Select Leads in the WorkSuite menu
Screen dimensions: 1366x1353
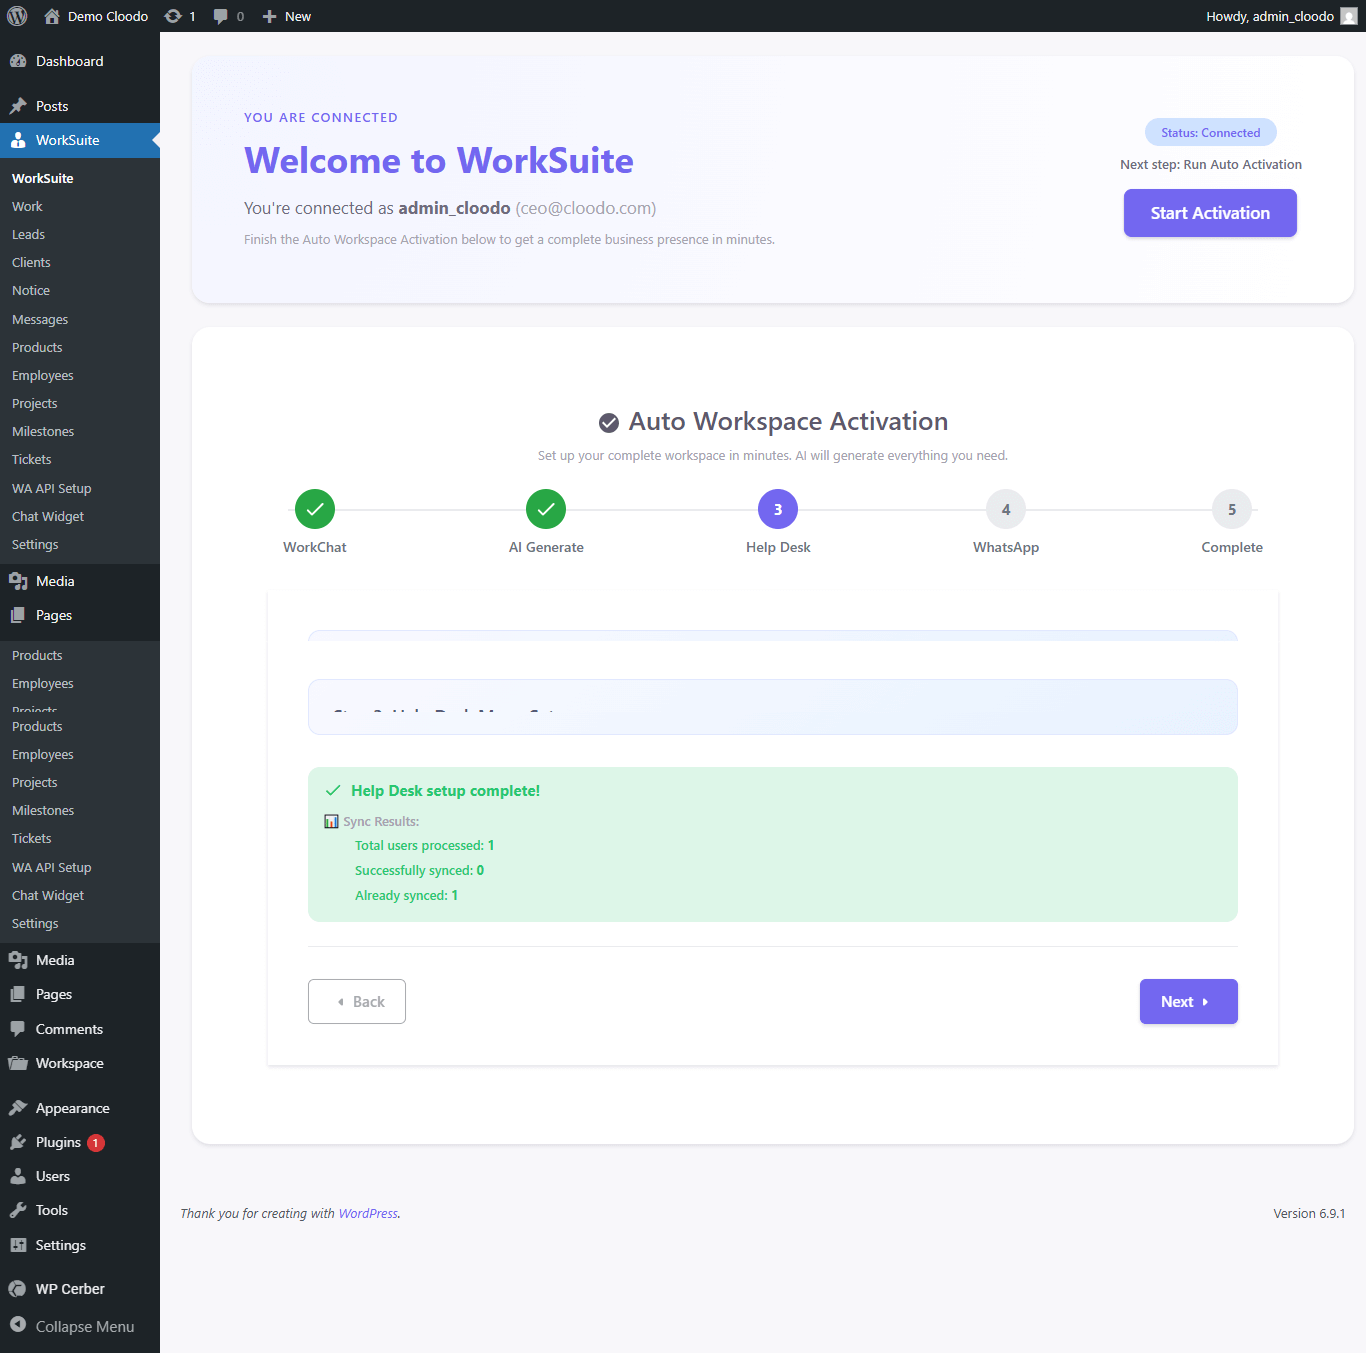click(x=28, y=233)
